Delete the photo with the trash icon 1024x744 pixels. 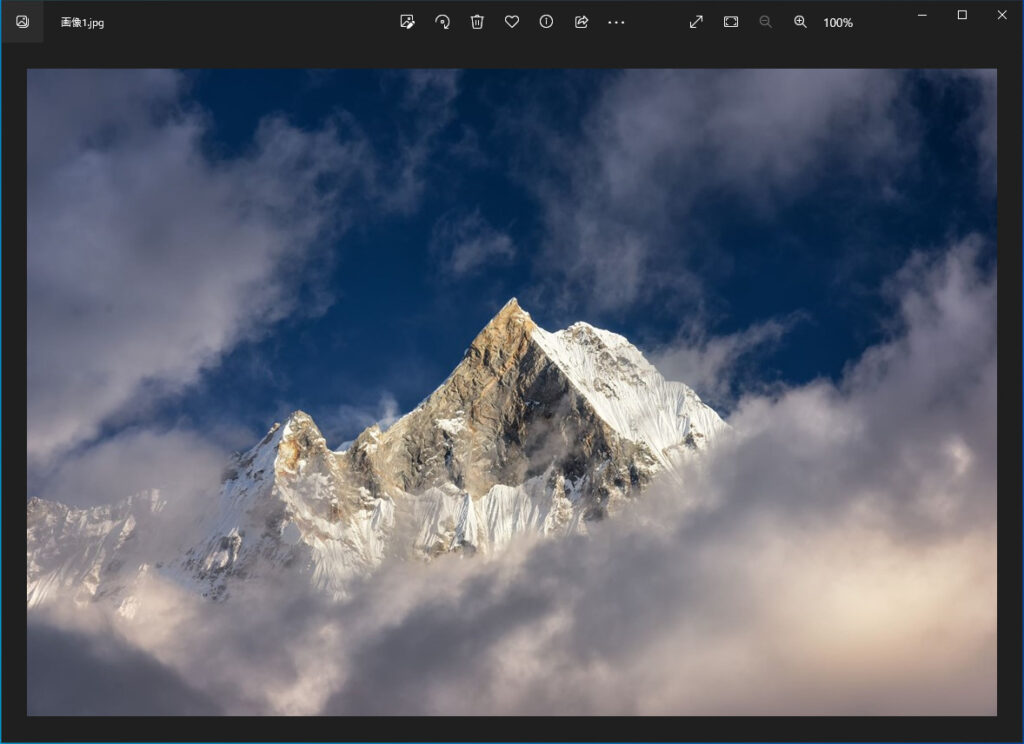(x=477, y=22)
